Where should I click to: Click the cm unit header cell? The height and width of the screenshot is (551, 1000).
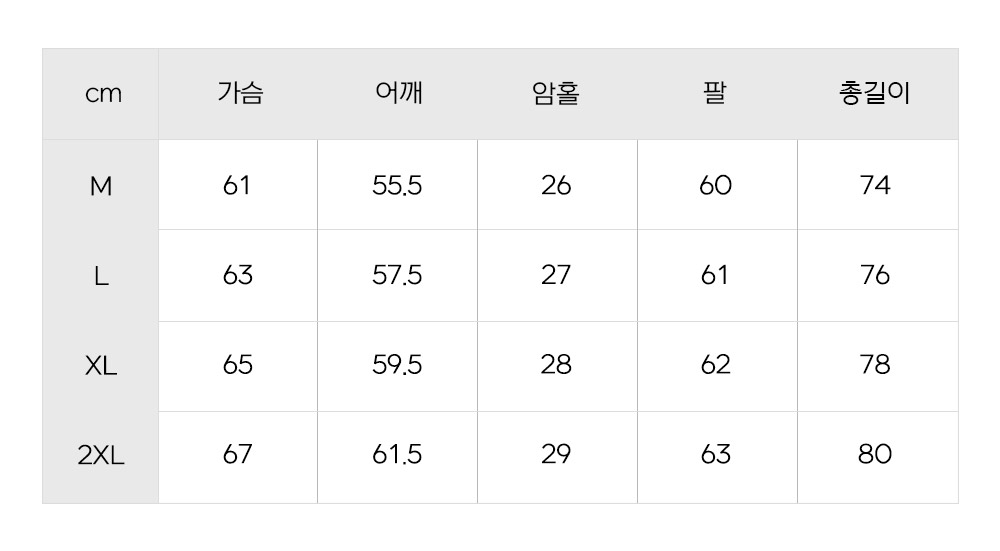[x=103, y=94]
